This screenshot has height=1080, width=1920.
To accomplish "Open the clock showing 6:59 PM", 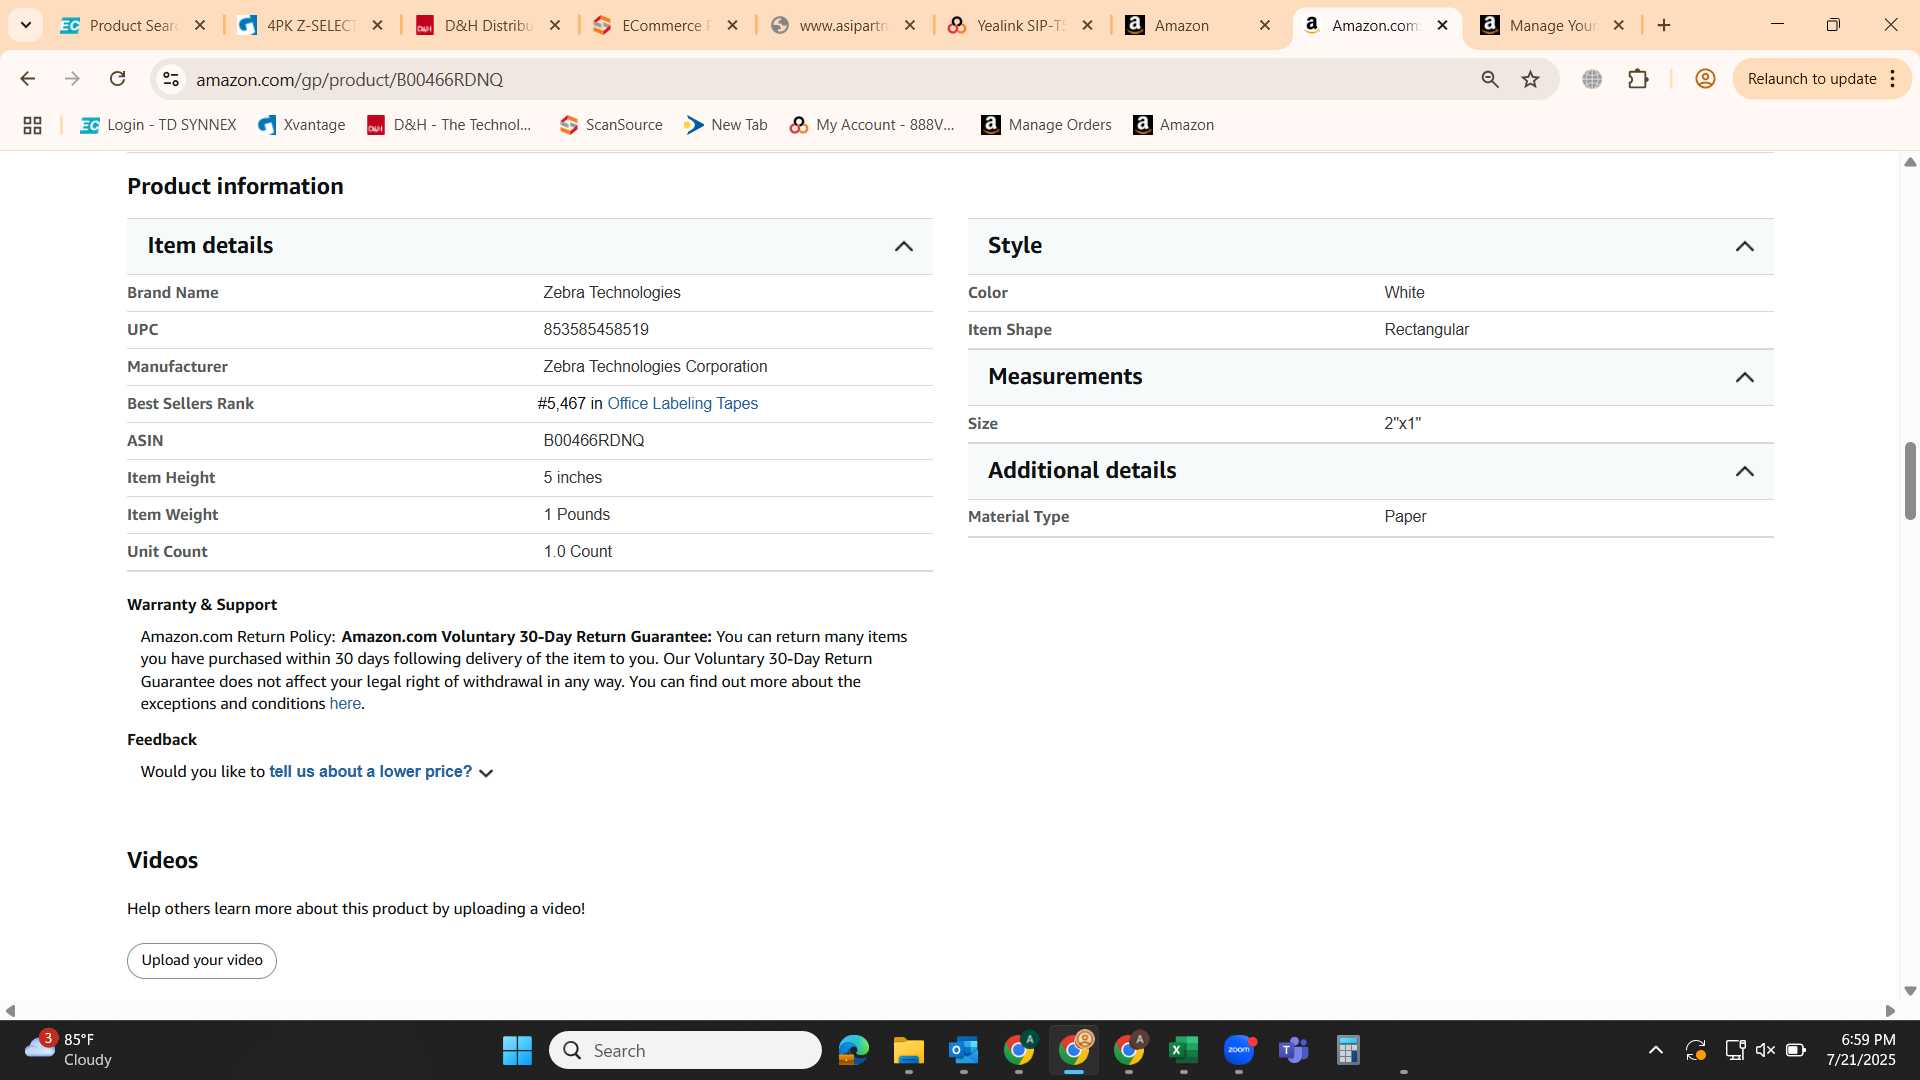I will [1860, 1050].
